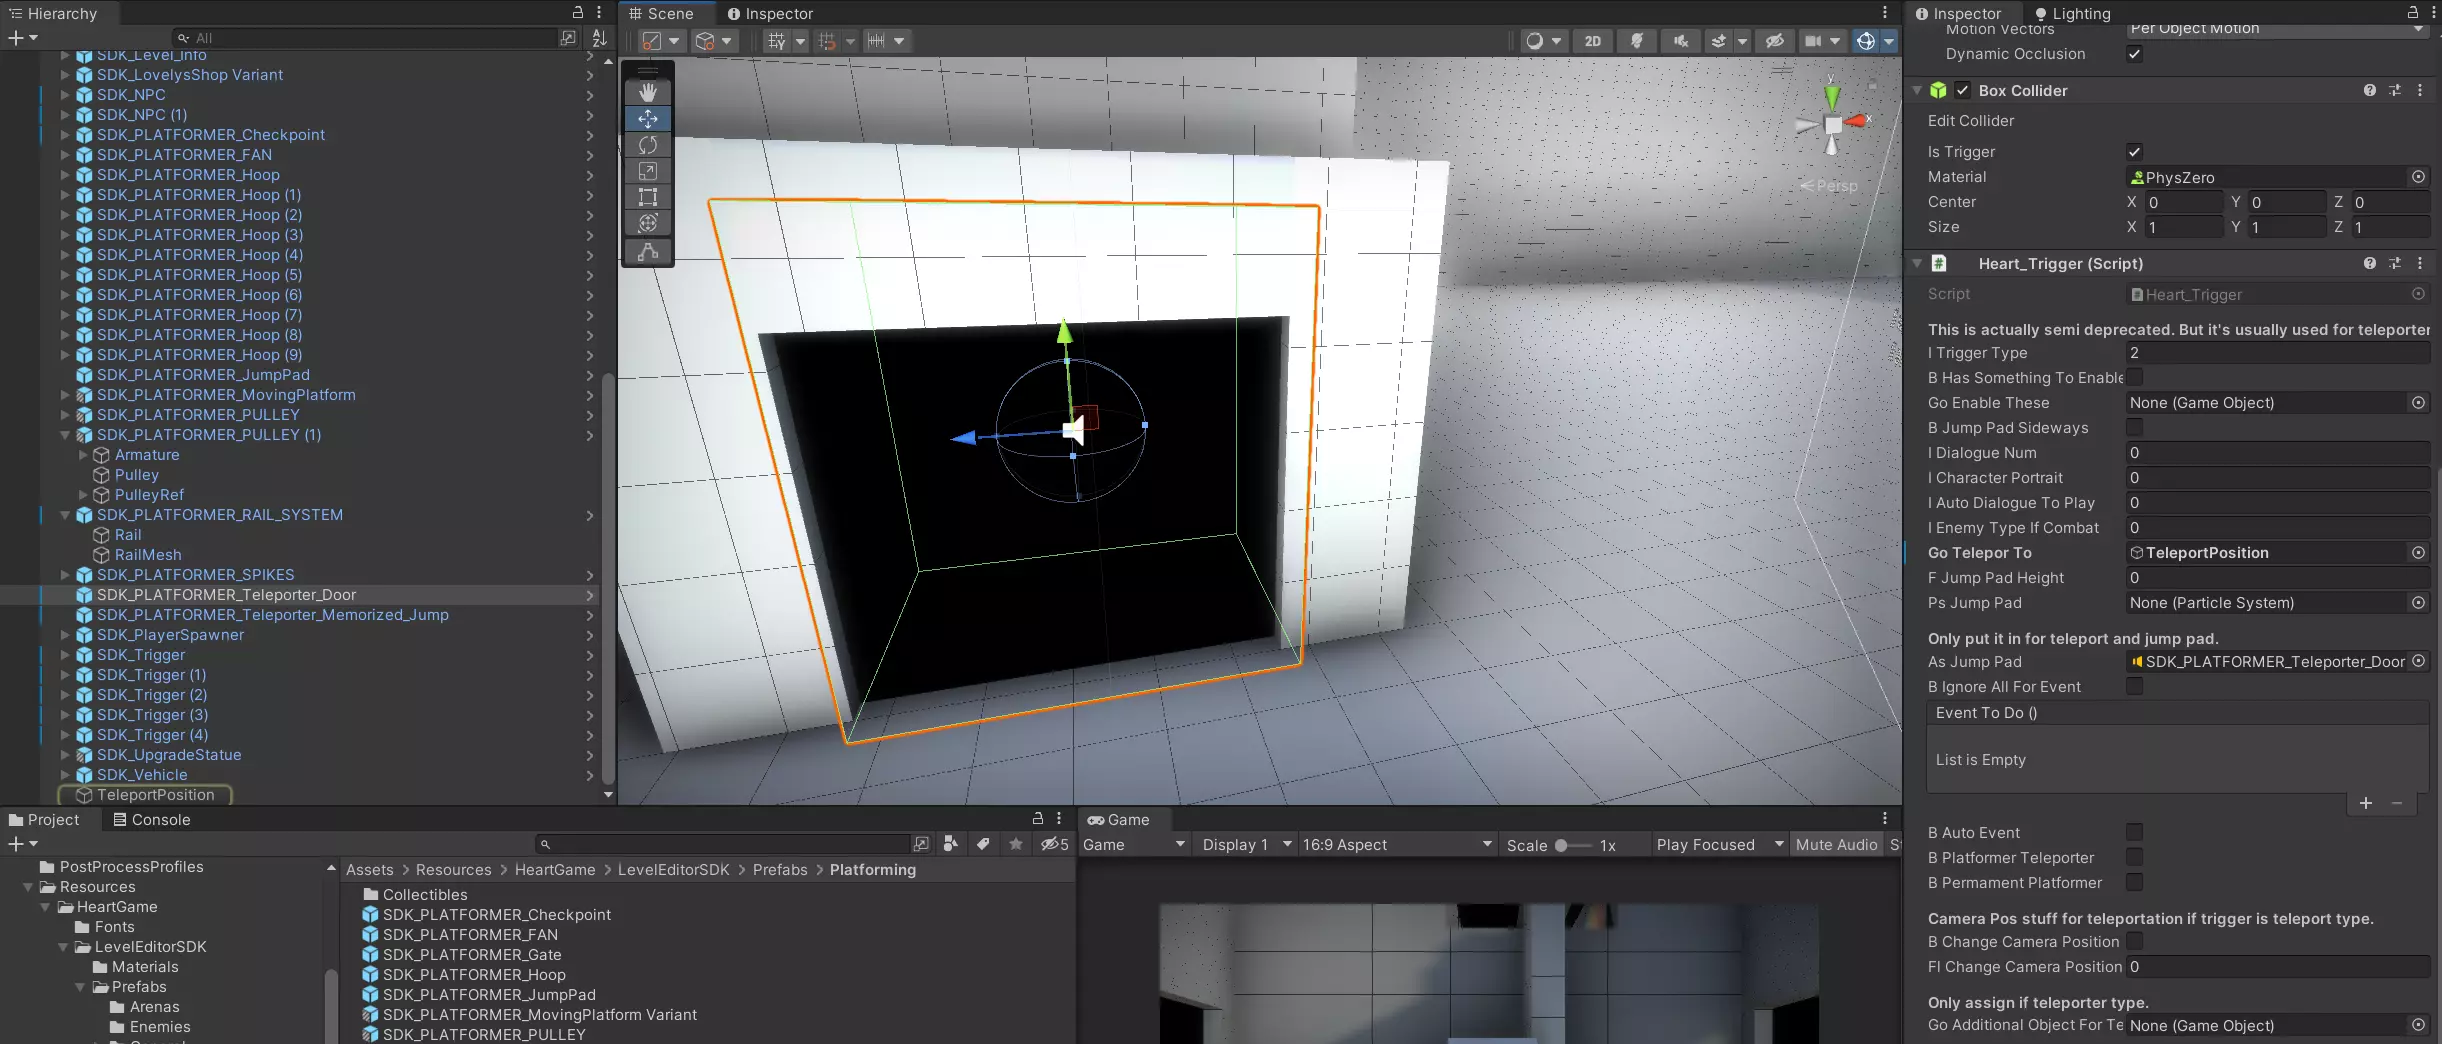Click the Edit Collider custom tool icon
This screenshot has height=1044, width=2442.
pos(648,251)
